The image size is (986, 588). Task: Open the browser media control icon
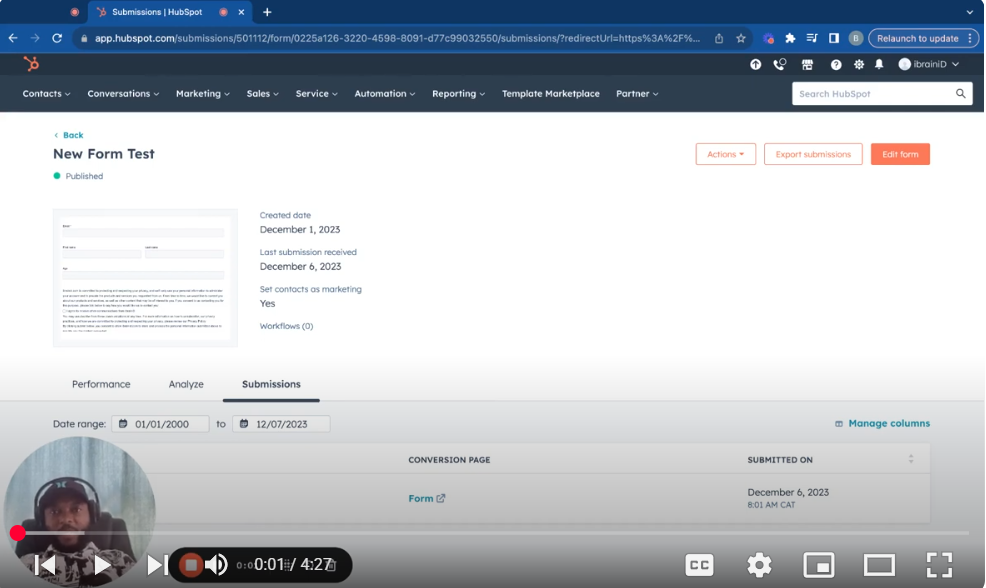(x=812, y=38)
